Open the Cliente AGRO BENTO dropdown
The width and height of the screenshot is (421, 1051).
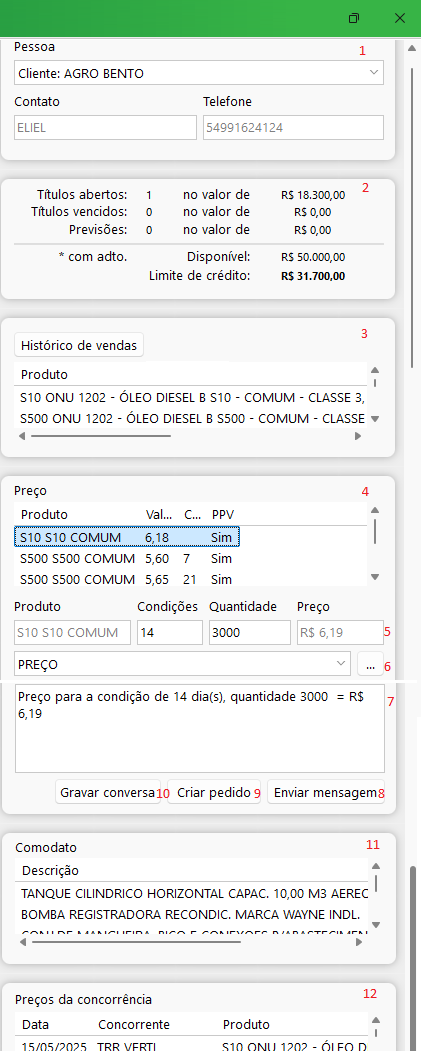pos(198,73)
